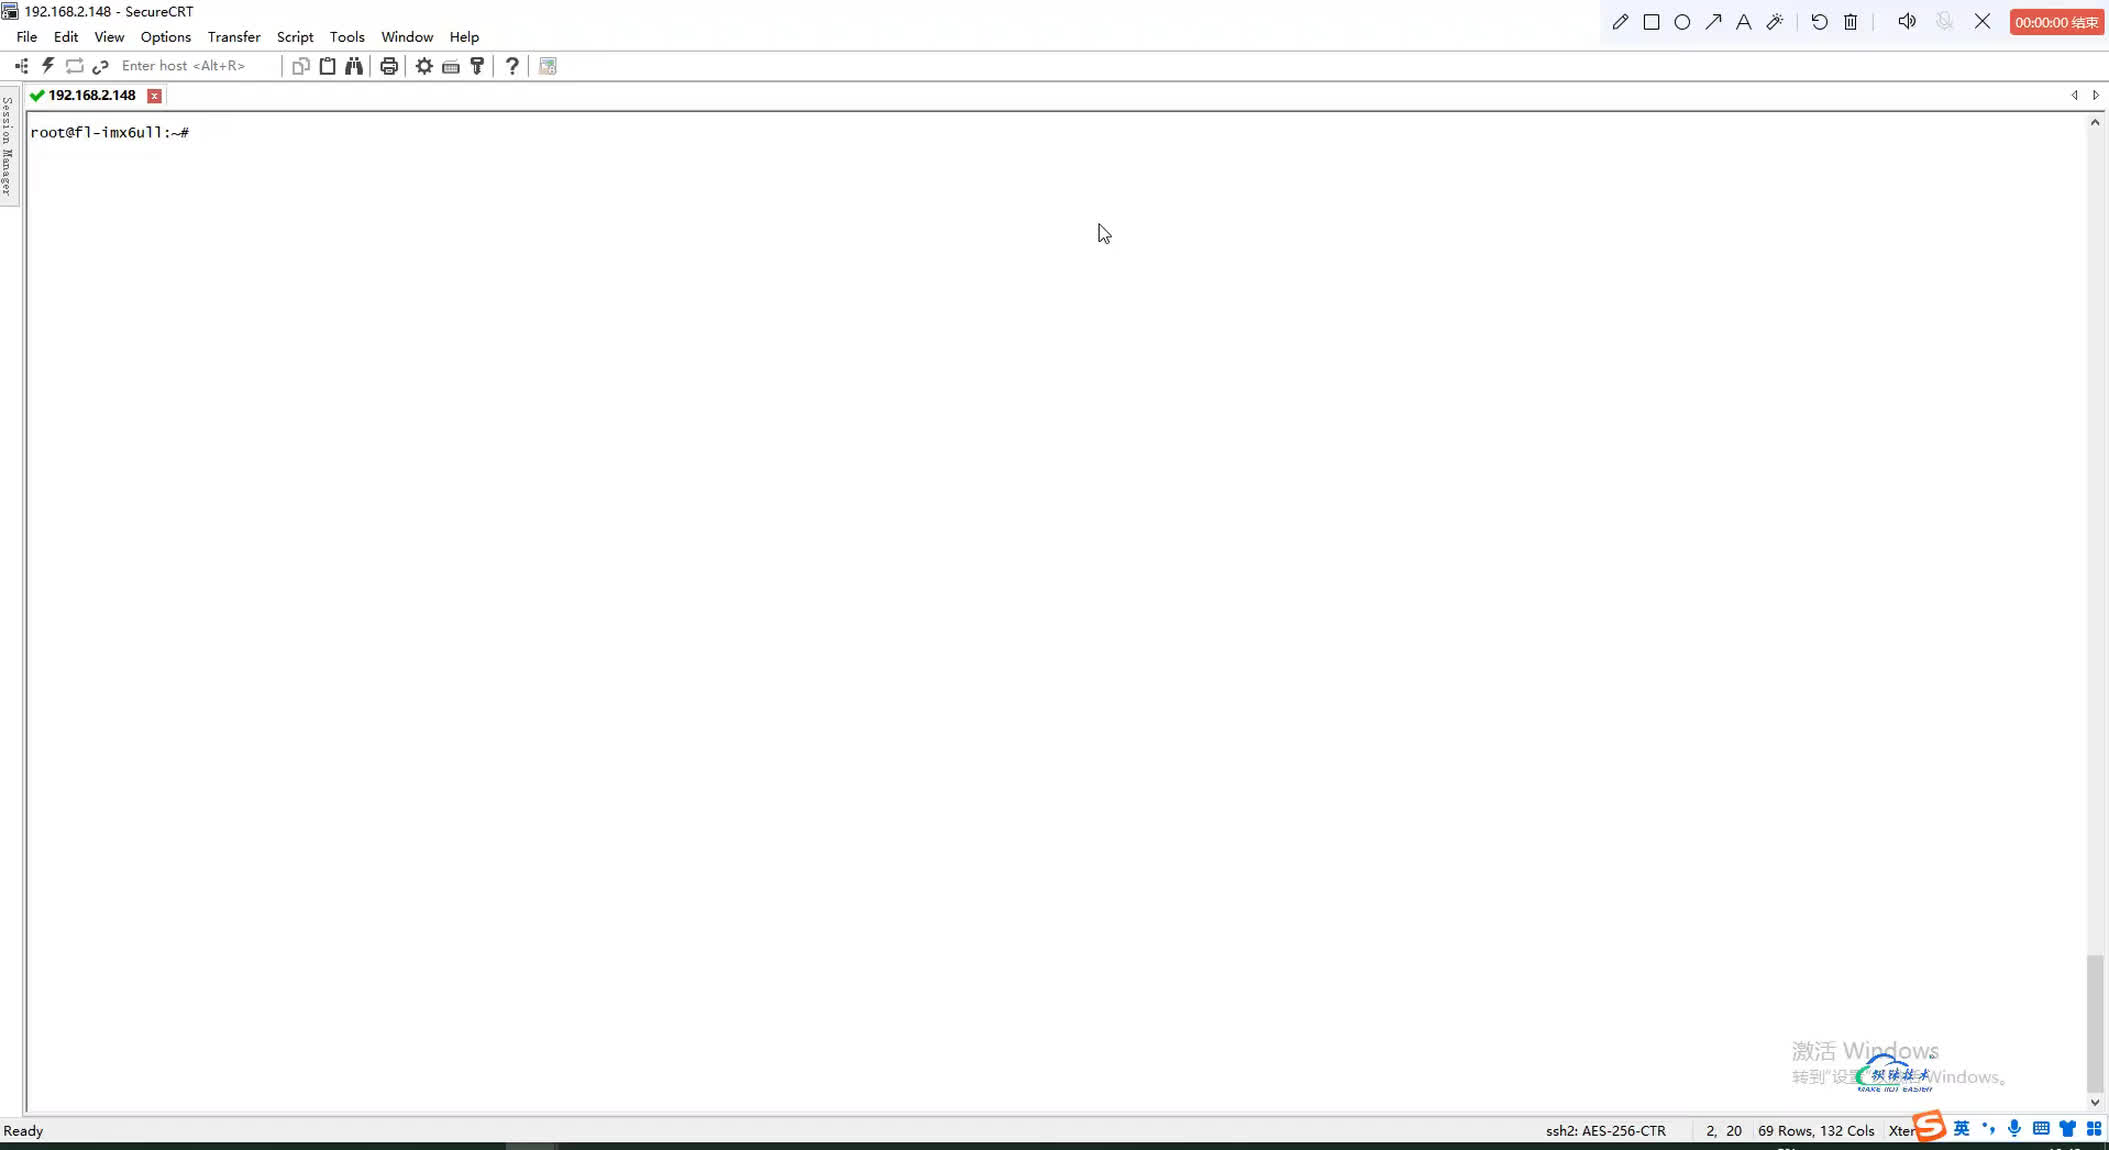Screen dimensions: 2109x1150
Task: Open Find with the binoculars icon
Action: point(354,66)
